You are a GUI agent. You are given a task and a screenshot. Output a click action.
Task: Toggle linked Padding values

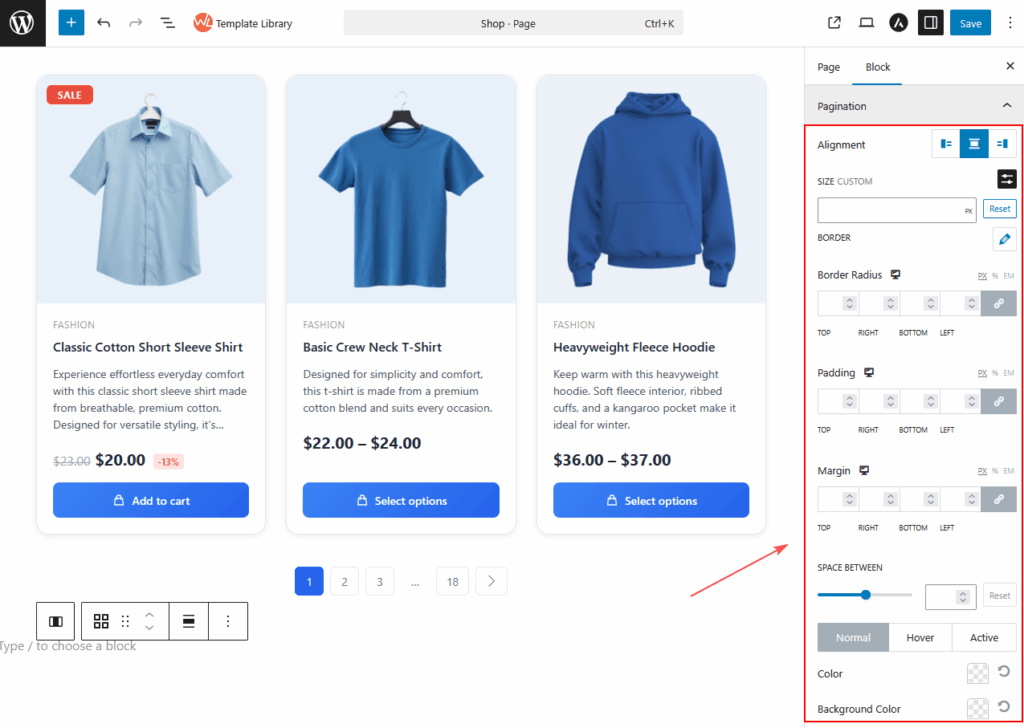point(1000,400)
